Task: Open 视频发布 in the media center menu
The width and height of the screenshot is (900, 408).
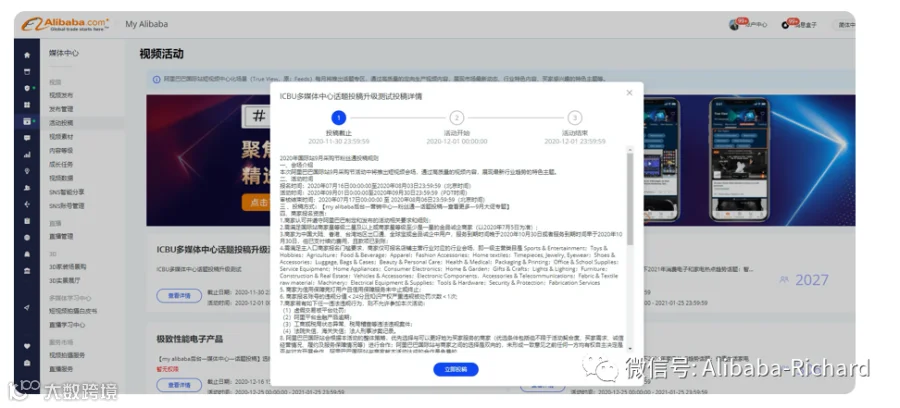Action: 61,95
